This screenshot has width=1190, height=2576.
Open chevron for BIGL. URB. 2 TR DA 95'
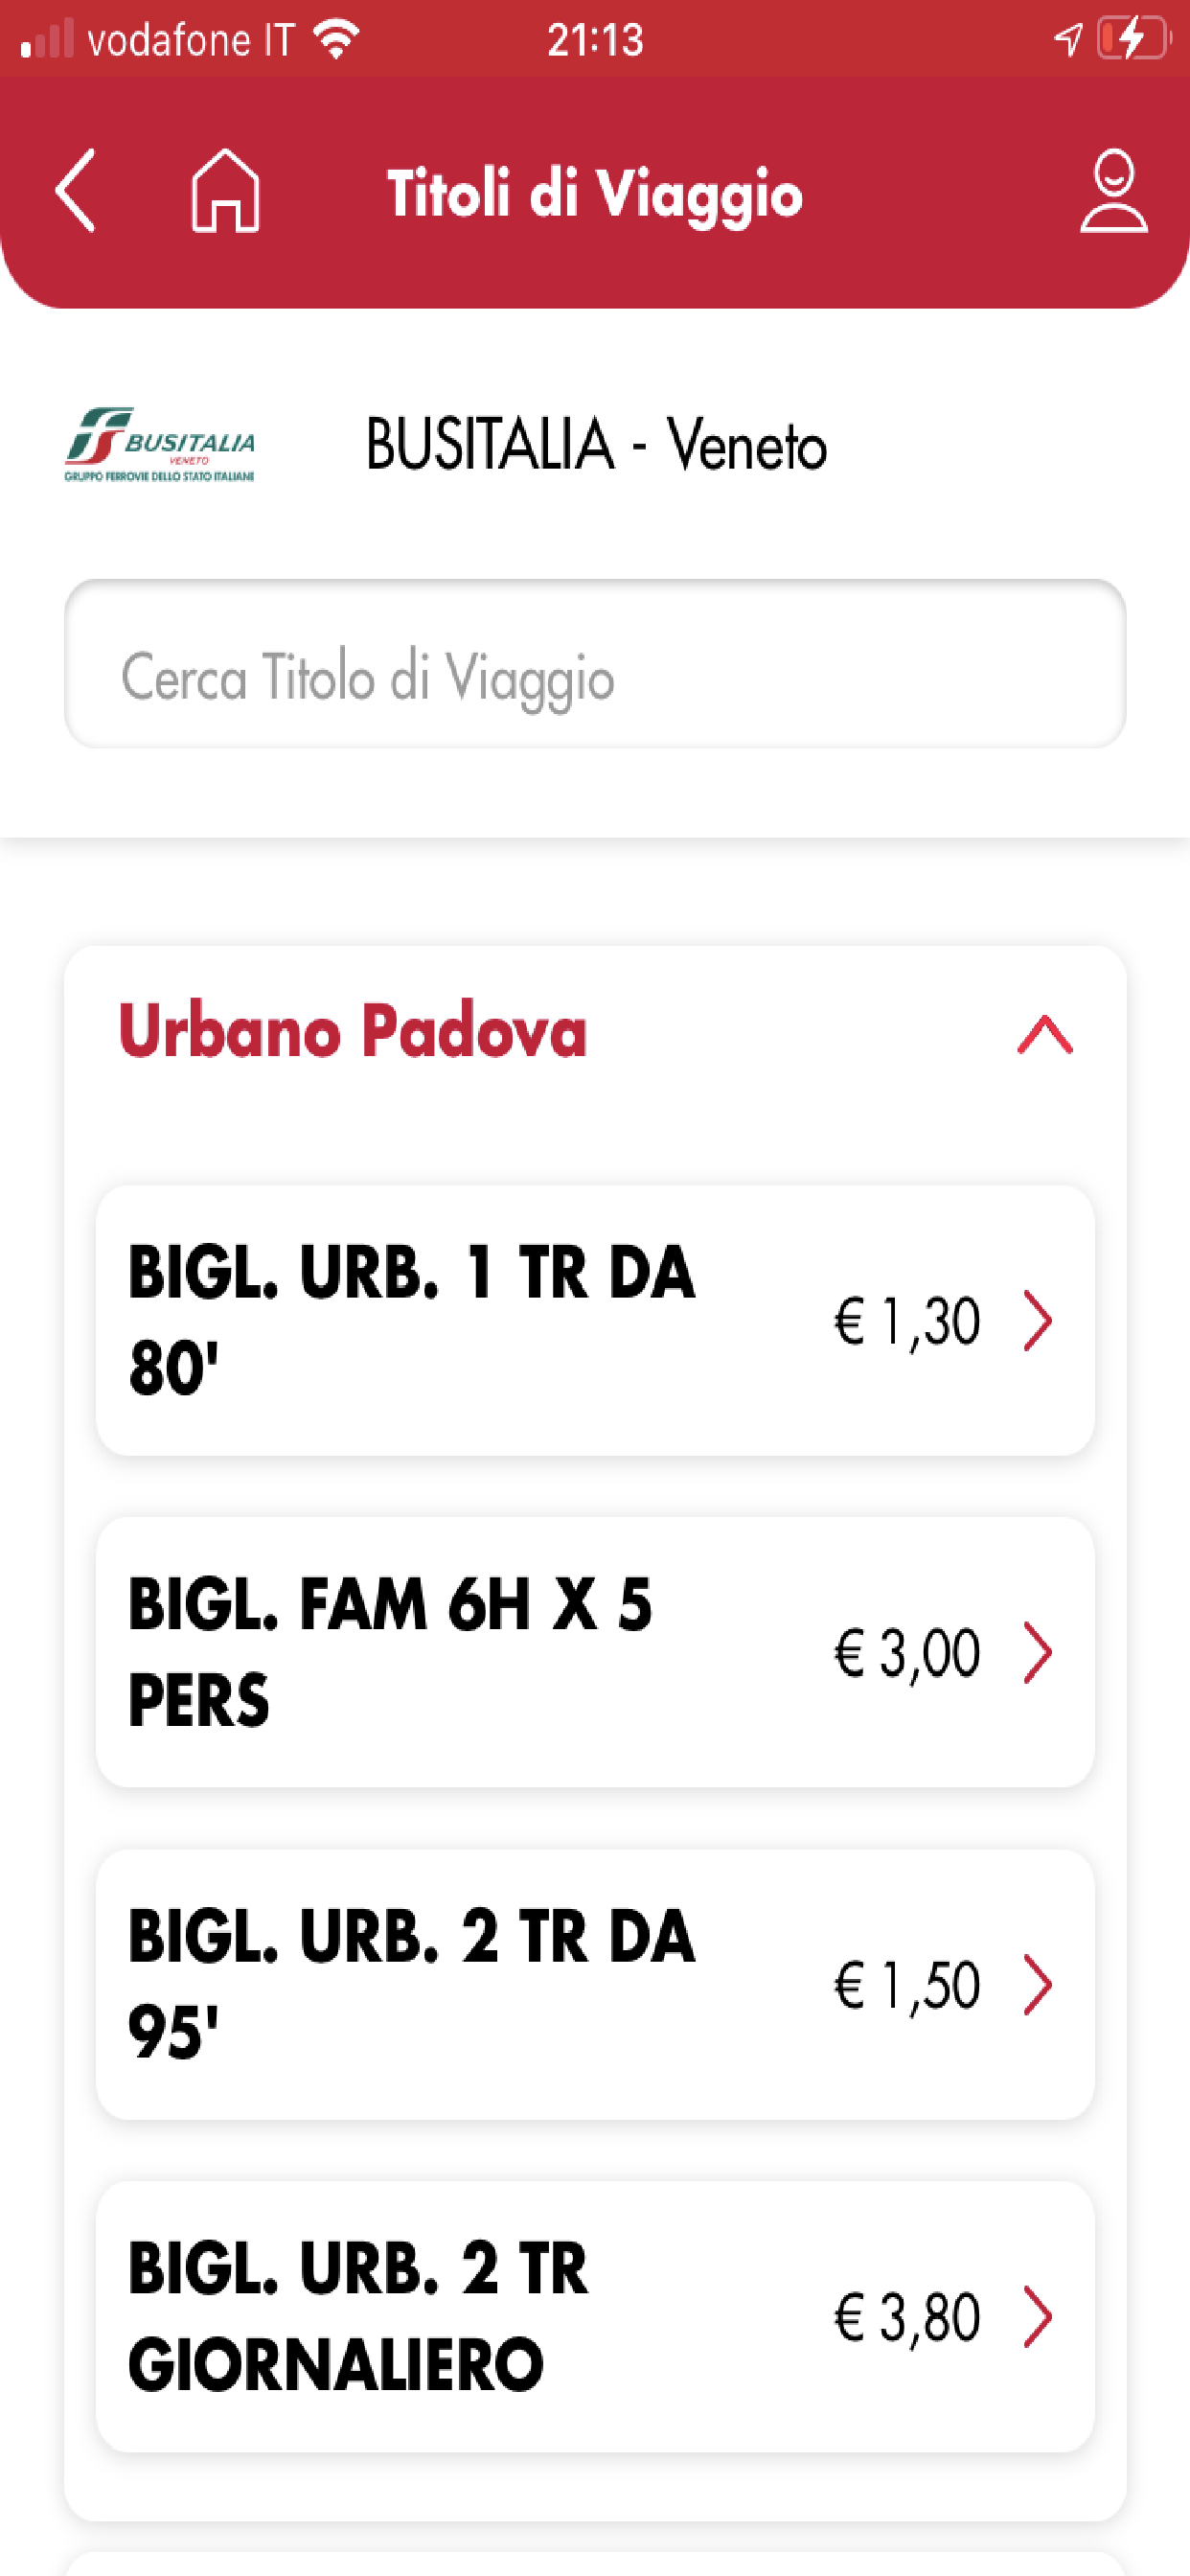tap(1038, 1984)
